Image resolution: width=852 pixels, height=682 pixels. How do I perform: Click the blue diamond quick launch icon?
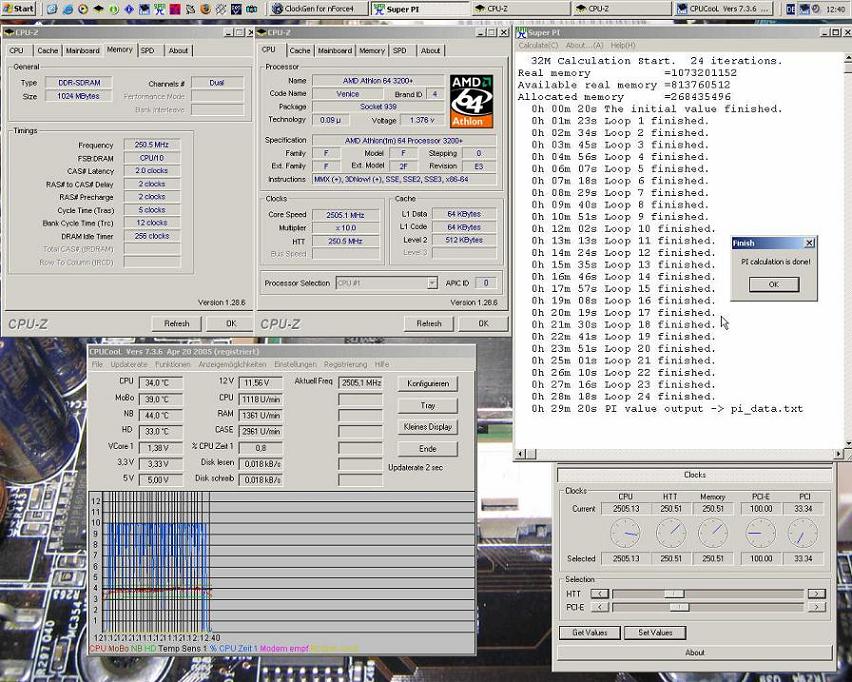coord(129,9)
